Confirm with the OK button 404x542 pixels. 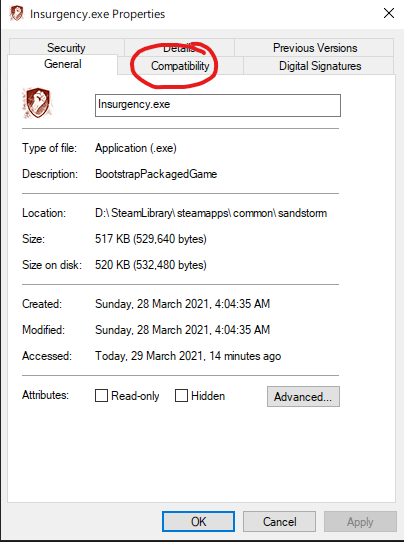198,522
